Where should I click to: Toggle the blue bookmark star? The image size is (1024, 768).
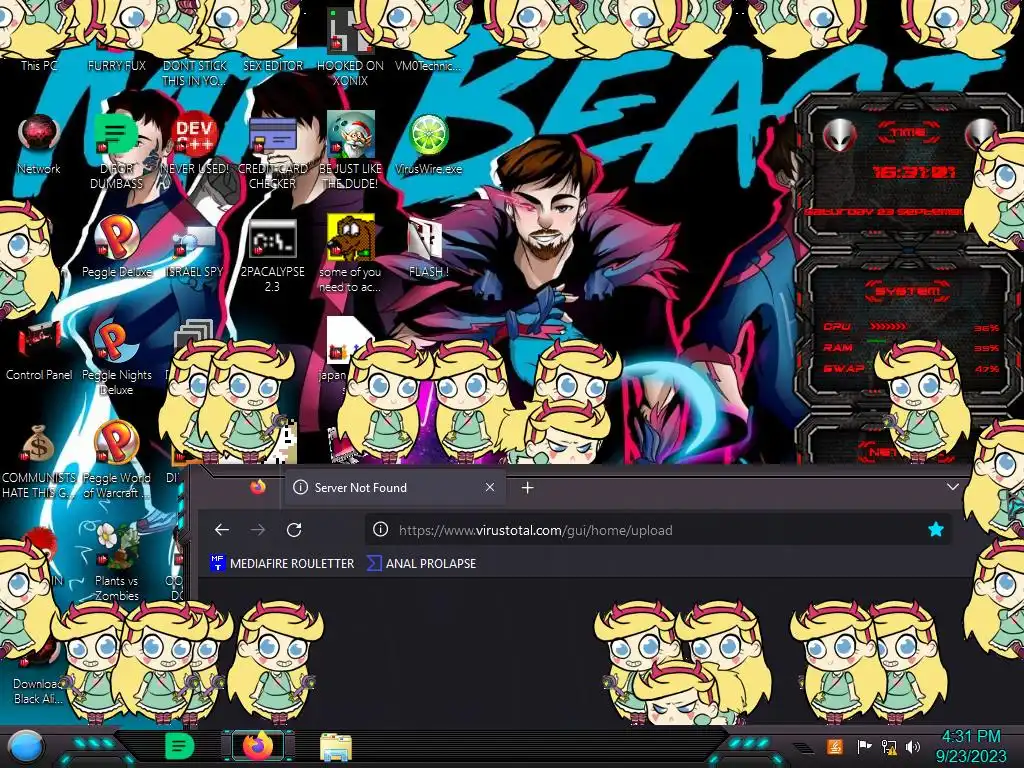(x=935, y=530)
